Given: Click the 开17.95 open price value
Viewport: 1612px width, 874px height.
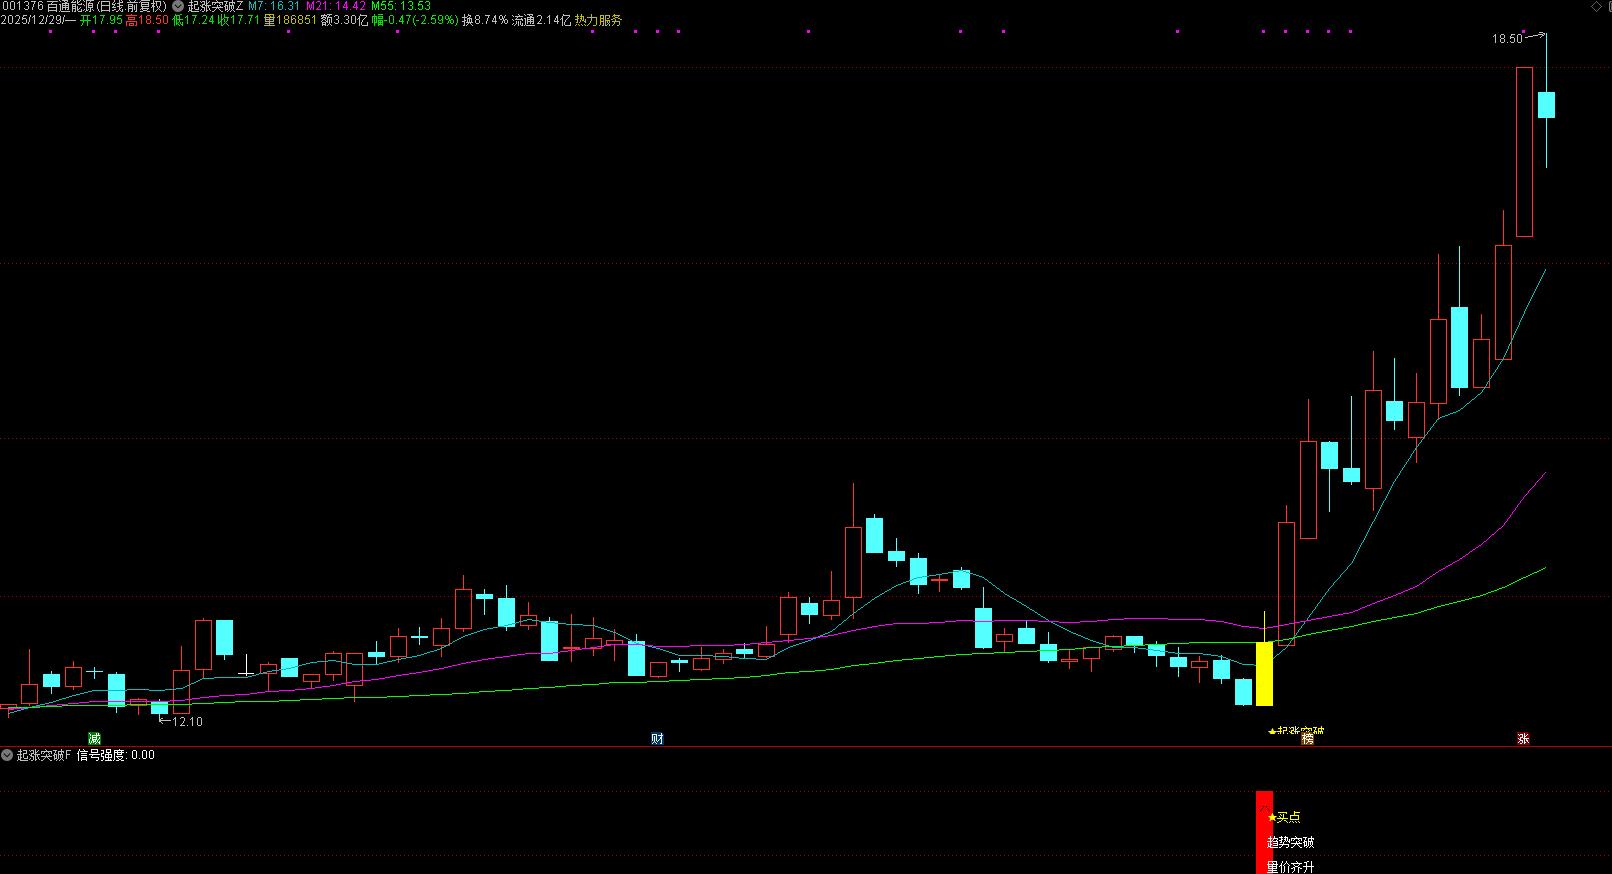Looking at the screenshot, I should click(101, 20).
